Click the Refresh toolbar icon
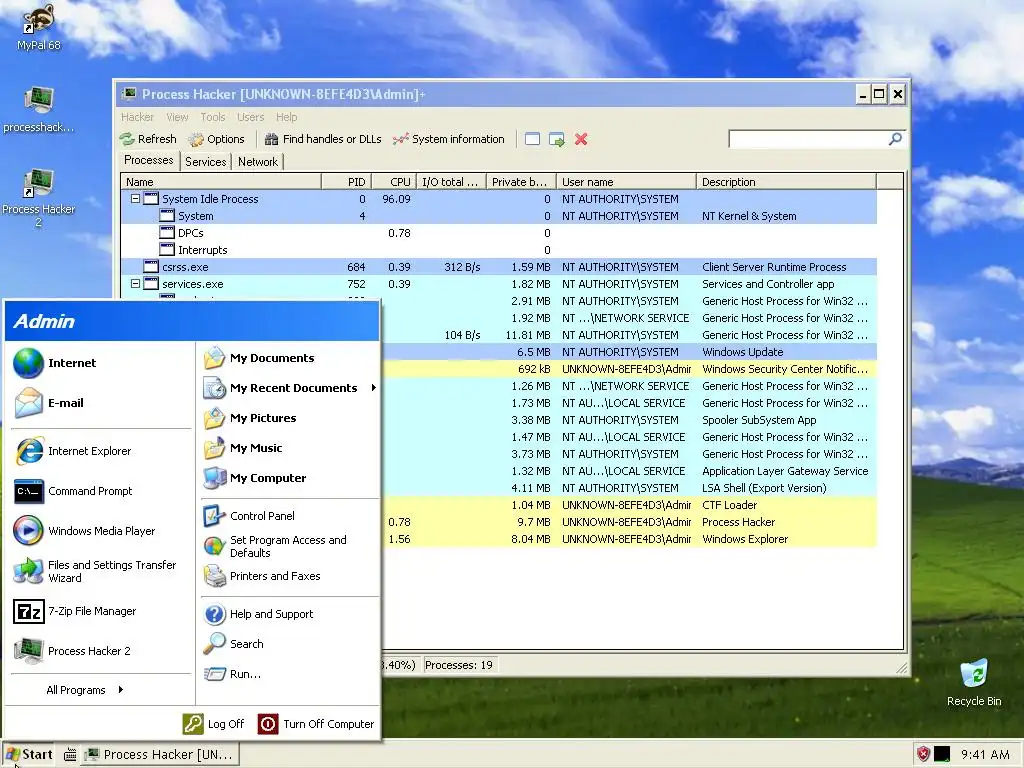The height and width of the screenshot is (768, 1024). pyautogui.click(x=127, y=139)
